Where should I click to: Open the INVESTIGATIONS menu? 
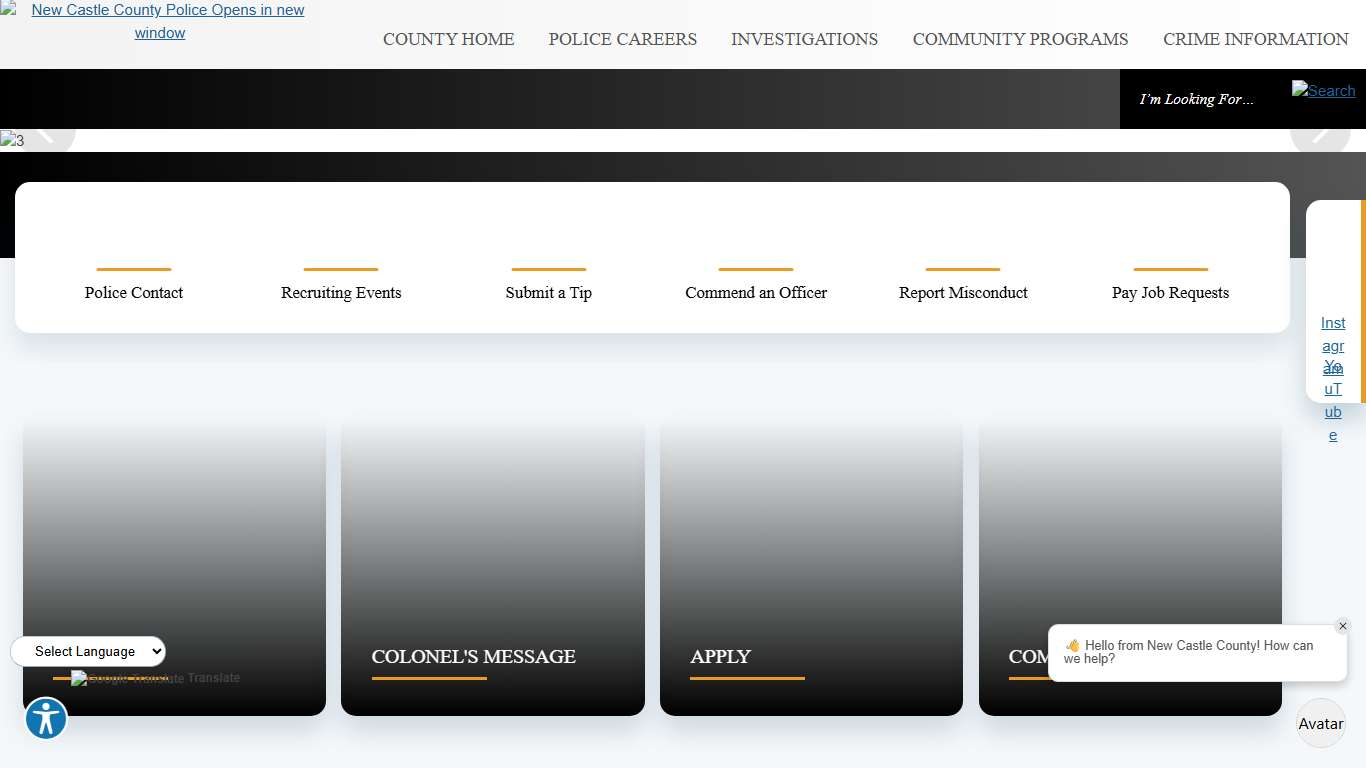pyautogui.click(x=804, y=39)
